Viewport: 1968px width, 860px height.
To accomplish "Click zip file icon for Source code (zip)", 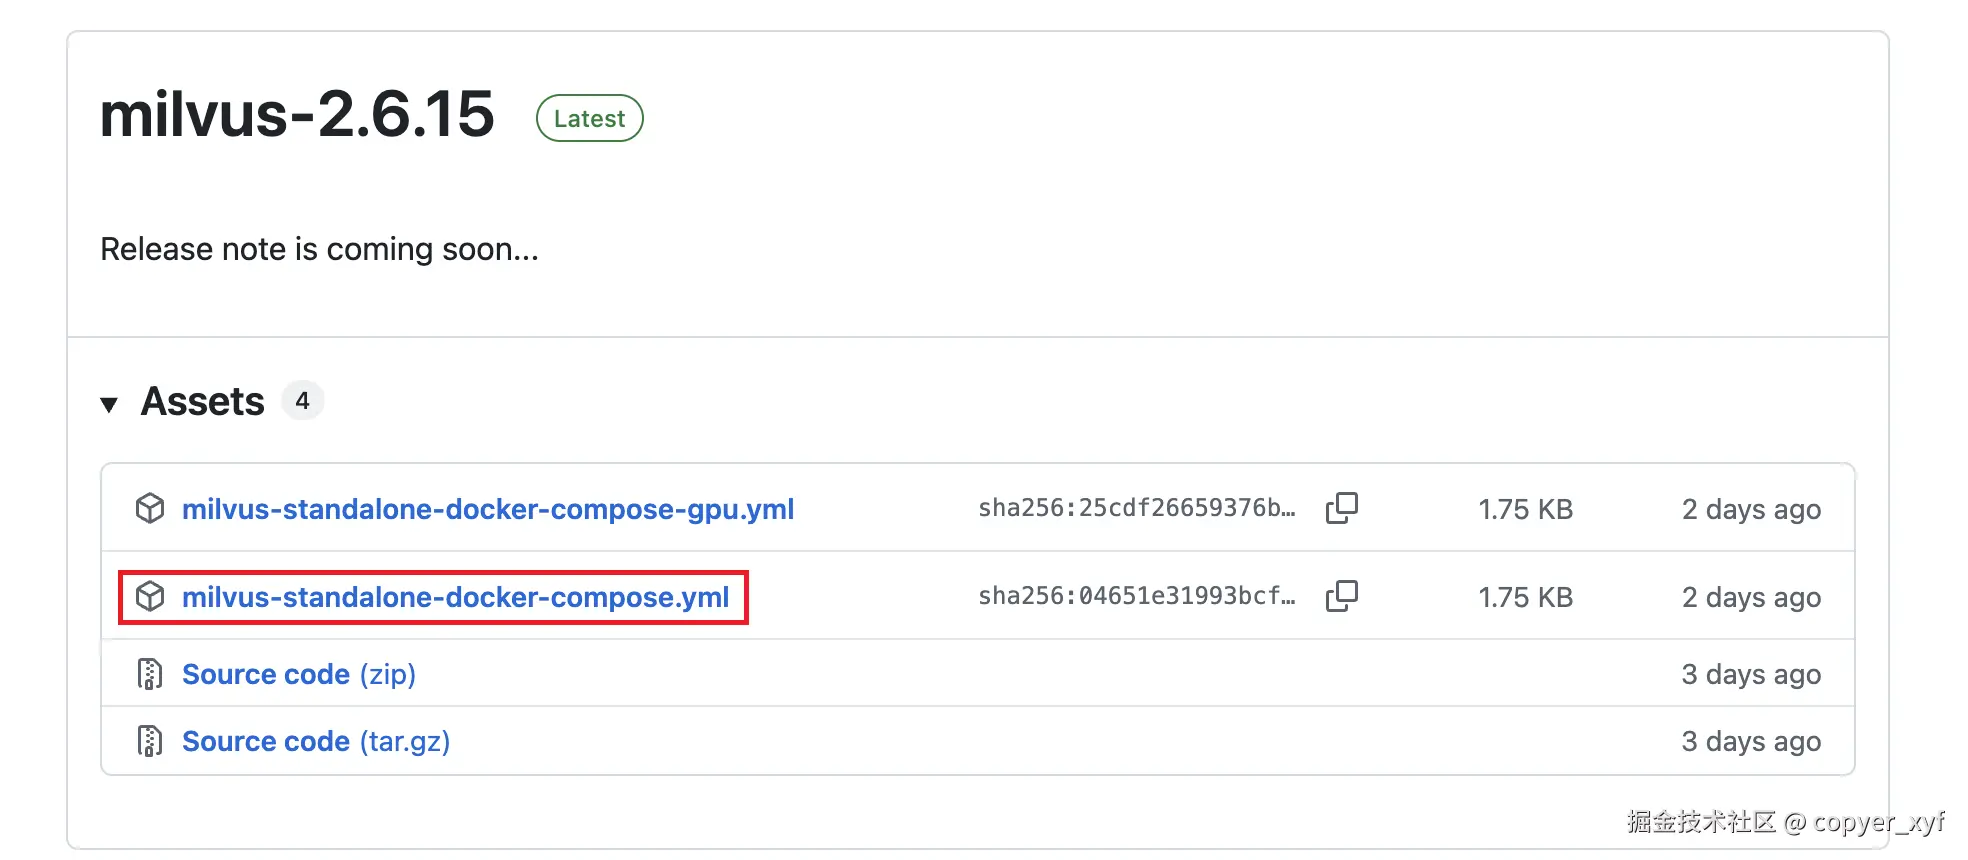I will tap(149, 674).
